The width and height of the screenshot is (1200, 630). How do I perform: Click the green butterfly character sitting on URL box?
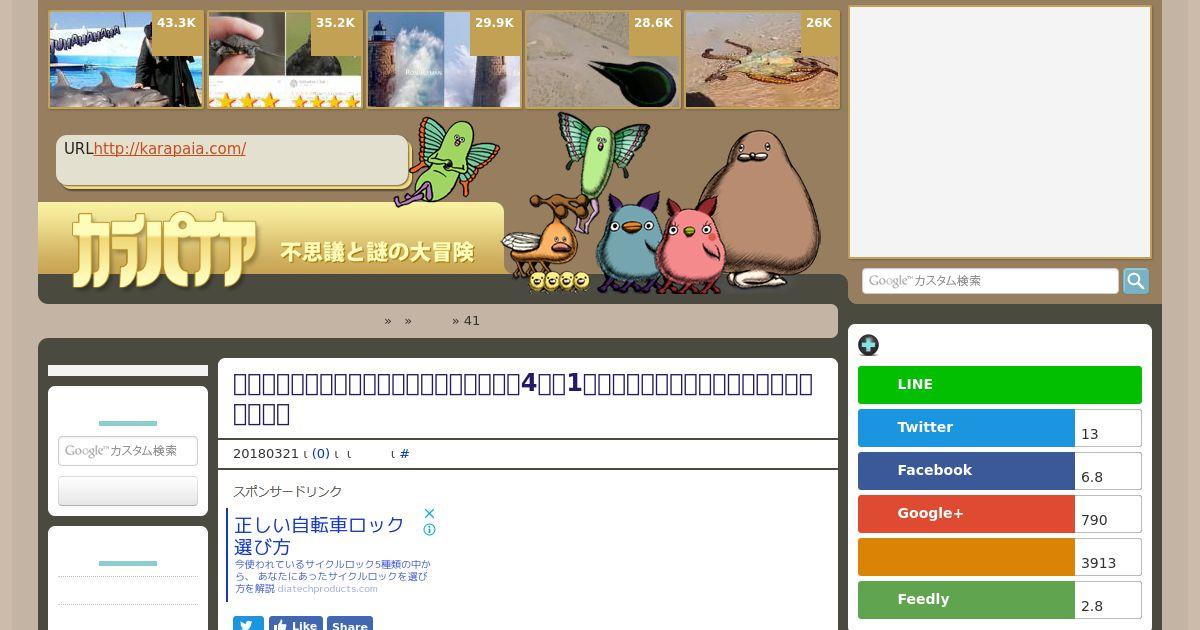pos(445,160)
